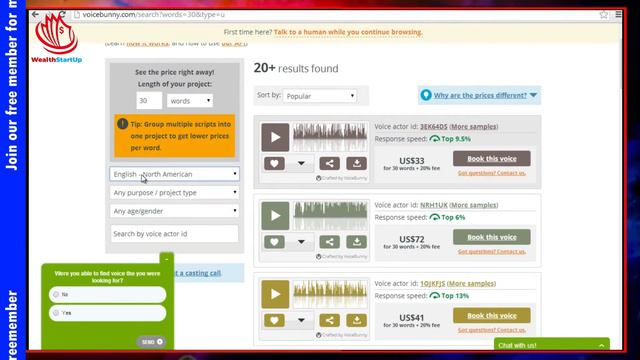Play sample for voice actor NRH1UK
The width and height of the screenshot is (640, 360).
(275, 216)
